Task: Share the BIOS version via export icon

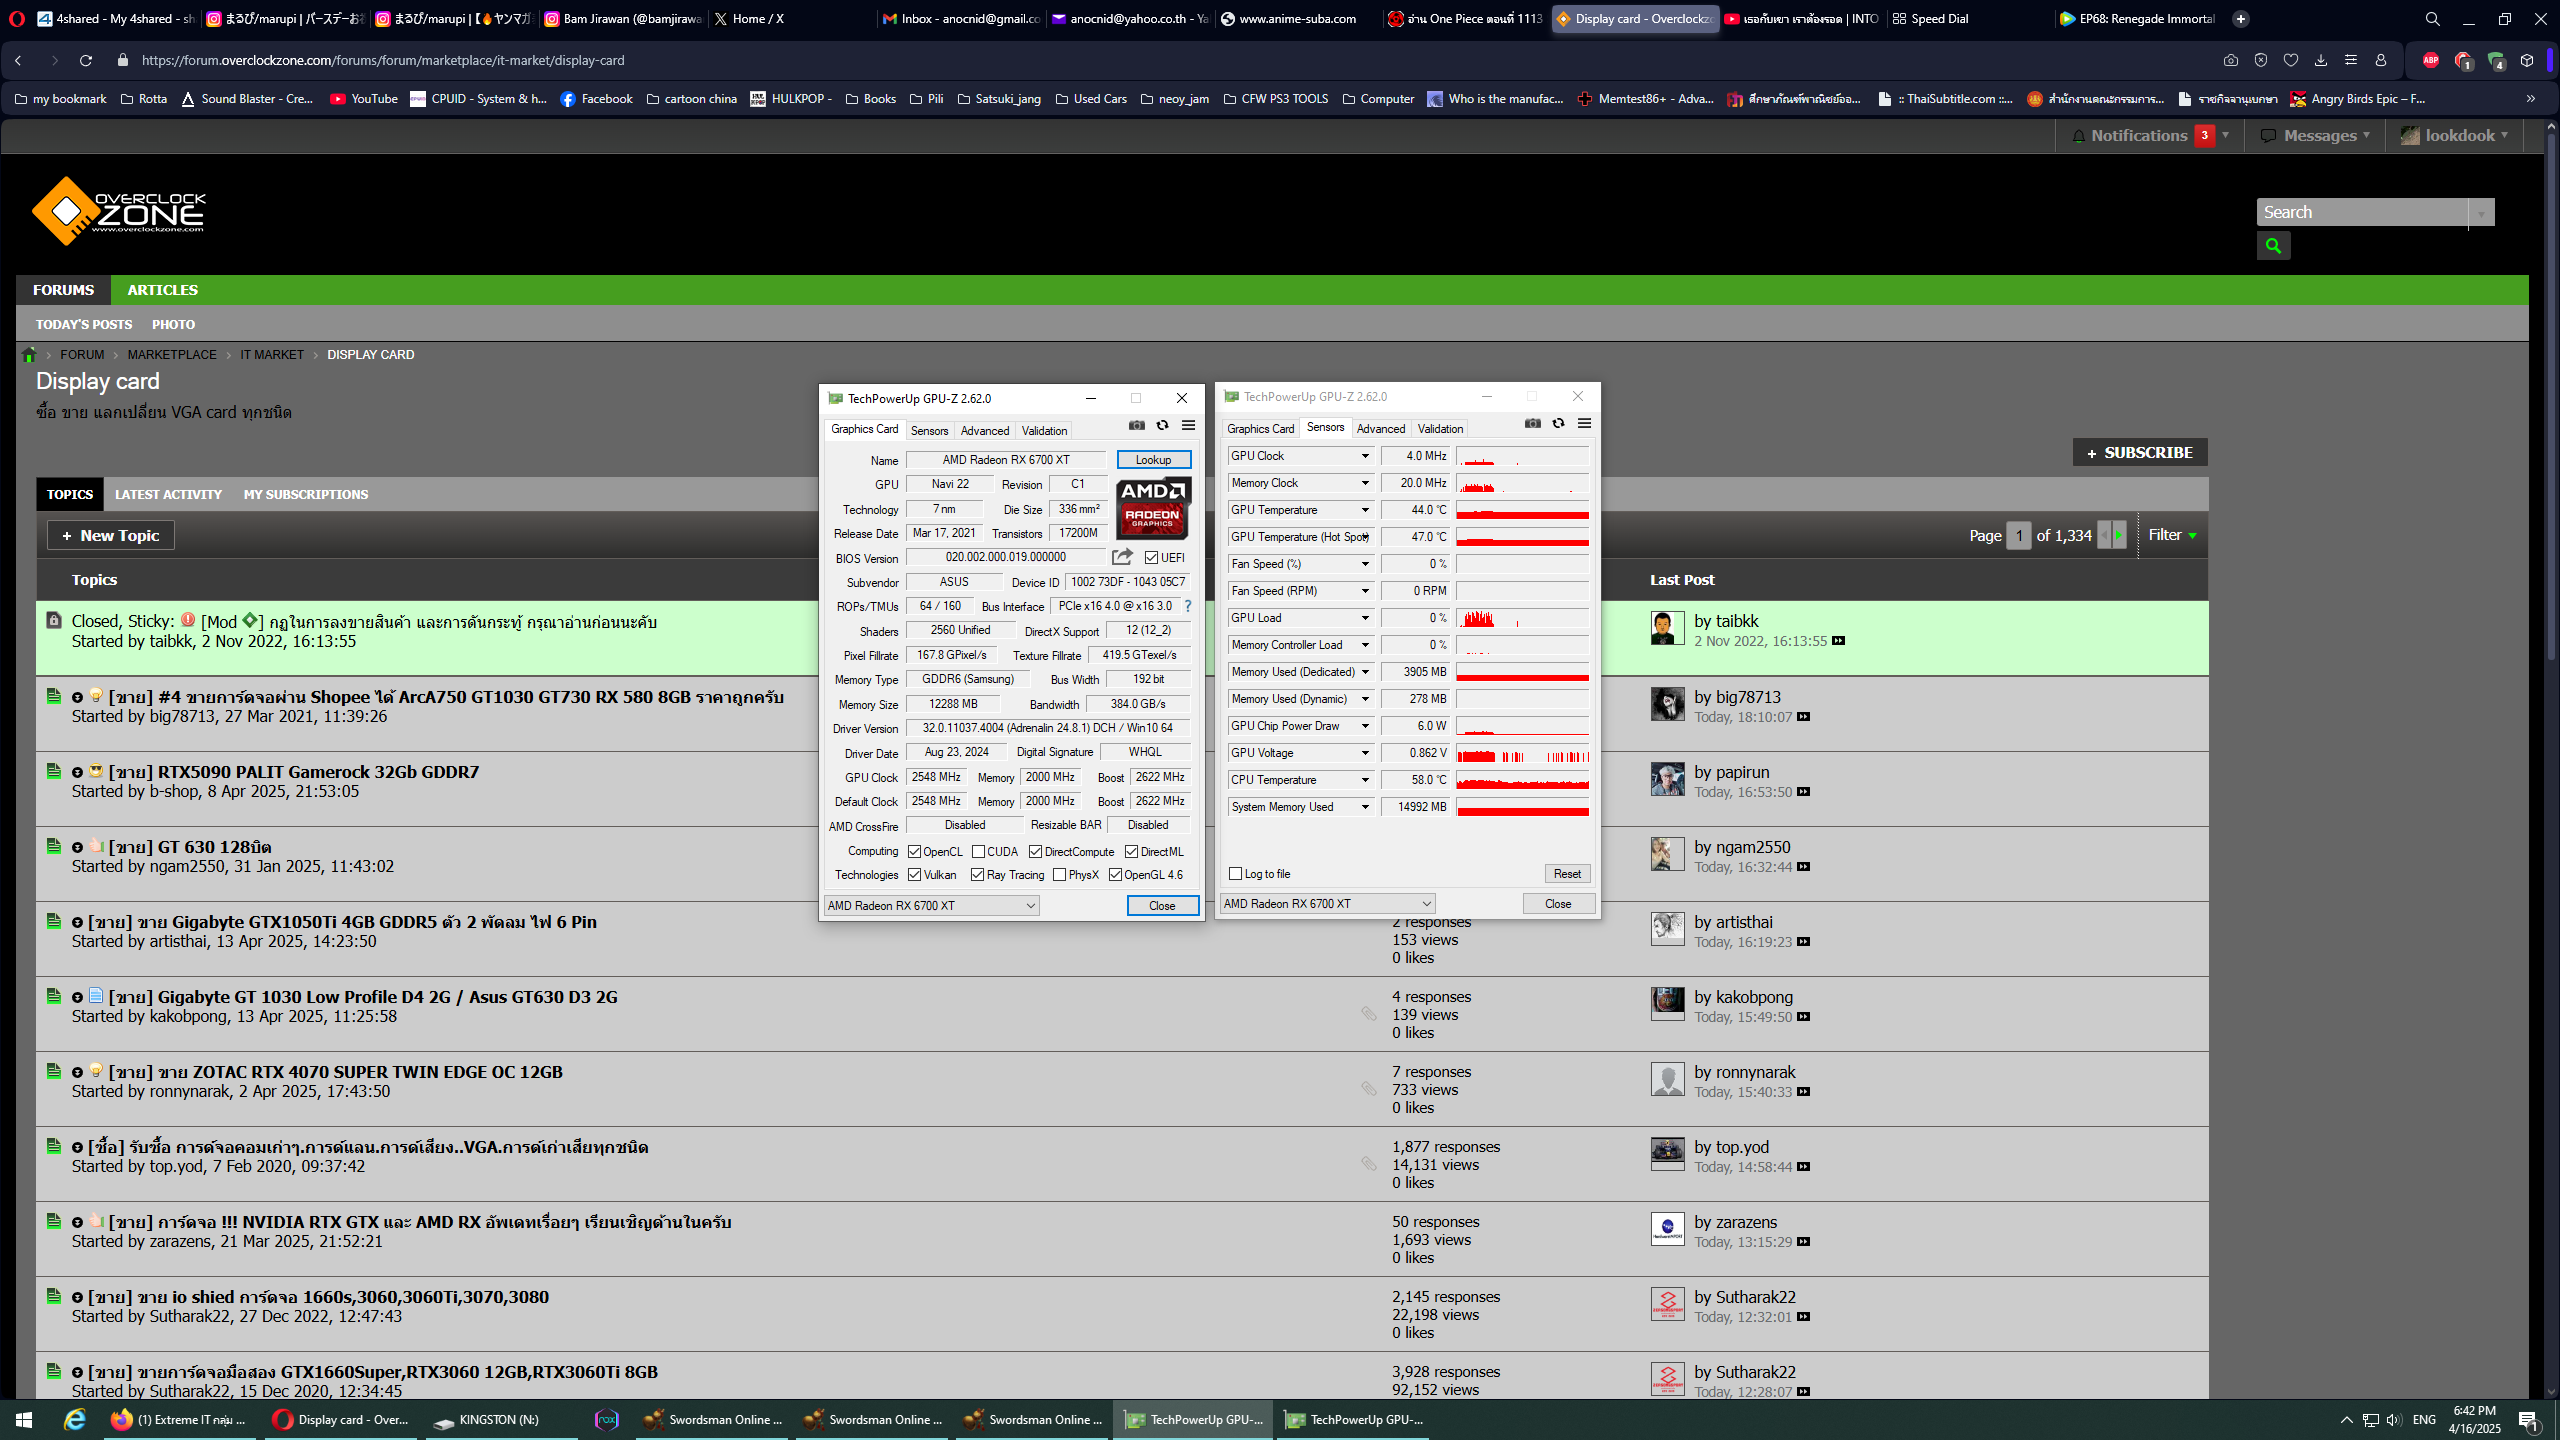Action: (x=1122, y=557)
